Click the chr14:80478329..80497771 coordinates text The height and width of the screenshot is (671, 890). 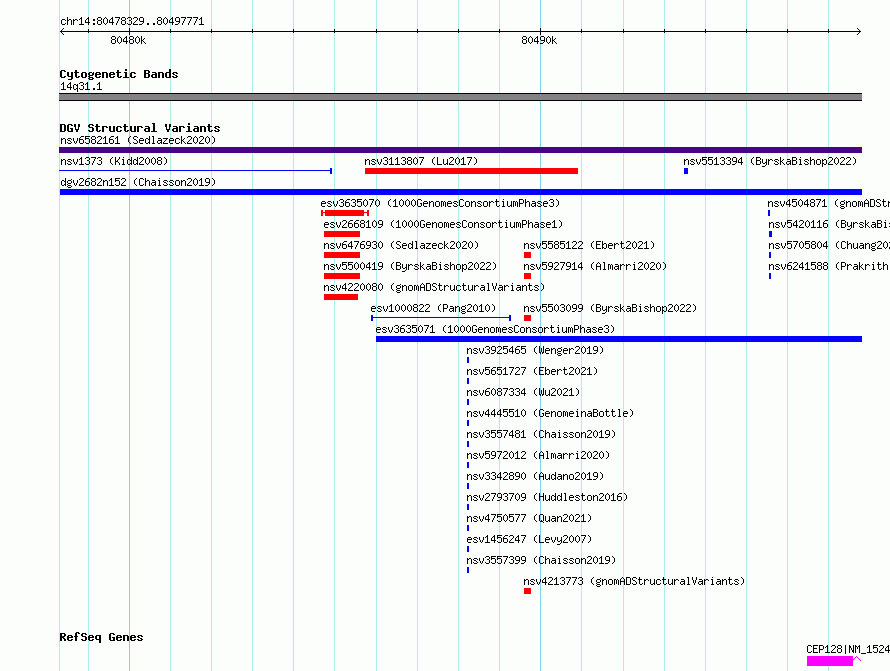132,21
